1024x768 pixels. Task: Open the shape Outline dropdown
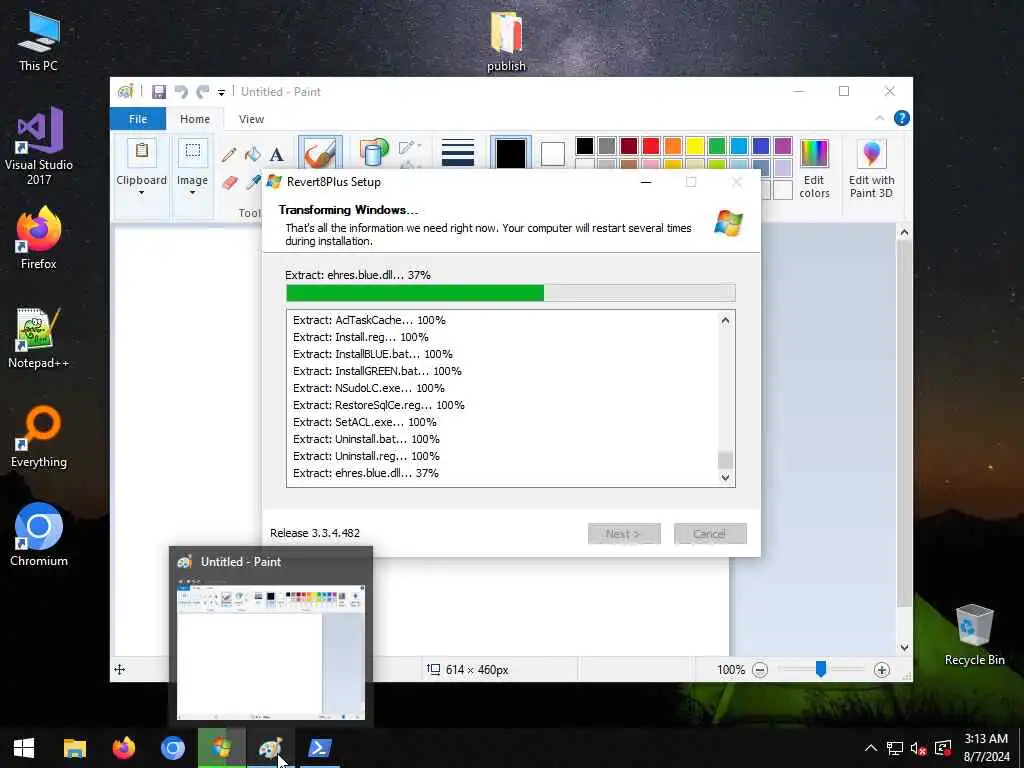click(410, 146)
